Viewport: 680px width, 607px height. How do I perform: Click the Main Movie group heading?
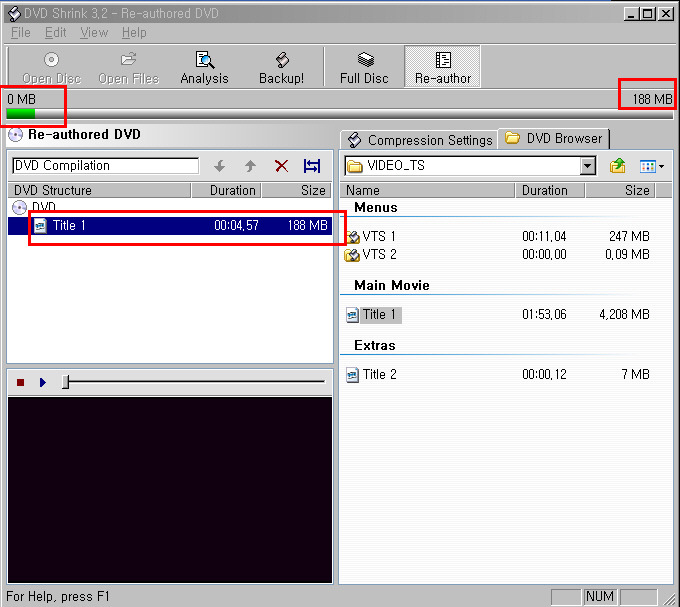pyautogui.click(x=392, y=285)
